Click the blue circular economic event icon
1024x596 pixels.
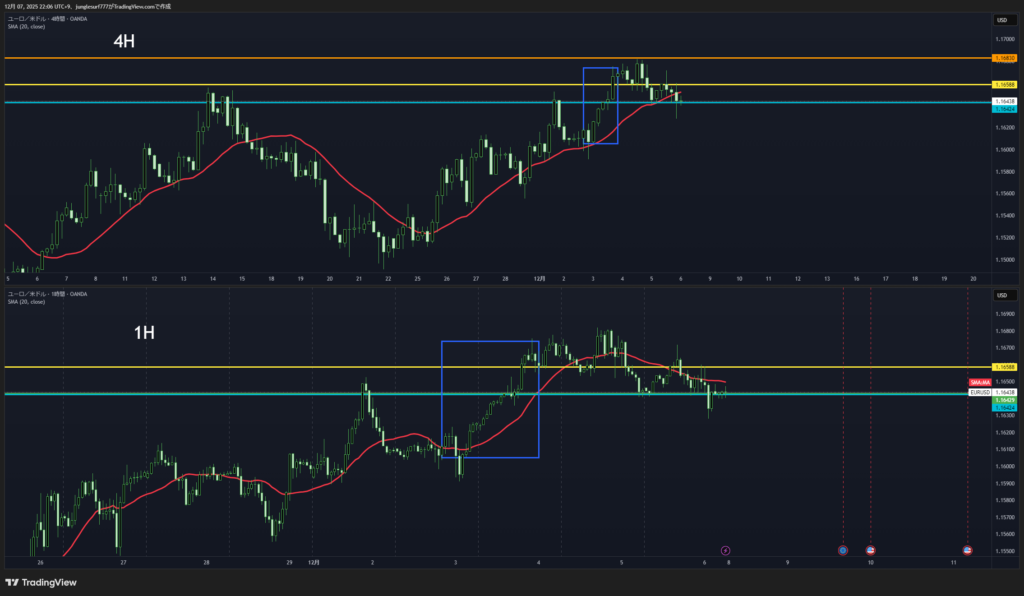[x=843, y=550]
